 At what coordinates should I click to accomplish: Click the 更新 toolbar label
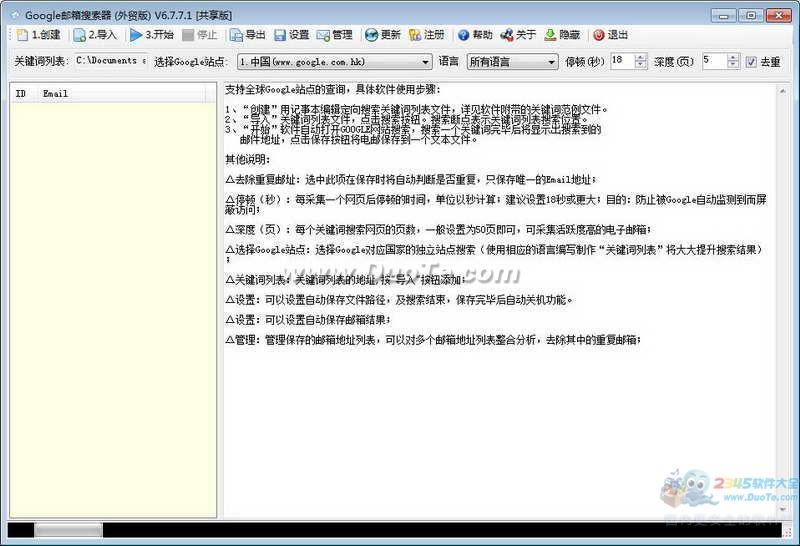(390, 35)
